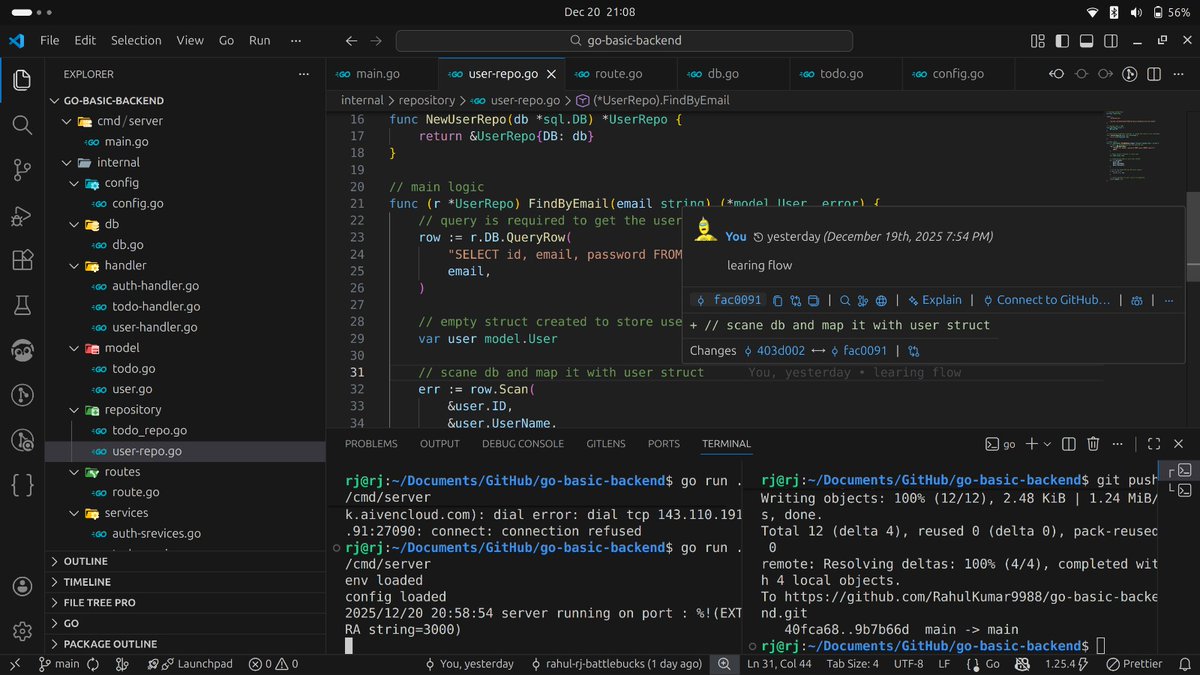This screenshot has height=675, width=1200.
Task: Add a new terminal with plus
Action: pos(1032,444)
